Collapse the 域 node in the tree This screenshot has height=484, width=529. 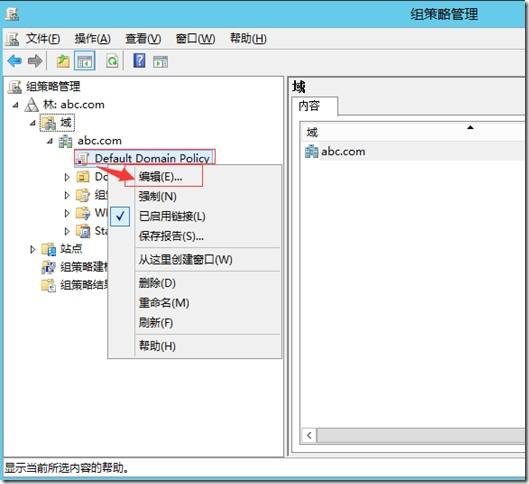pyautogui.click(x=33, y=123)
